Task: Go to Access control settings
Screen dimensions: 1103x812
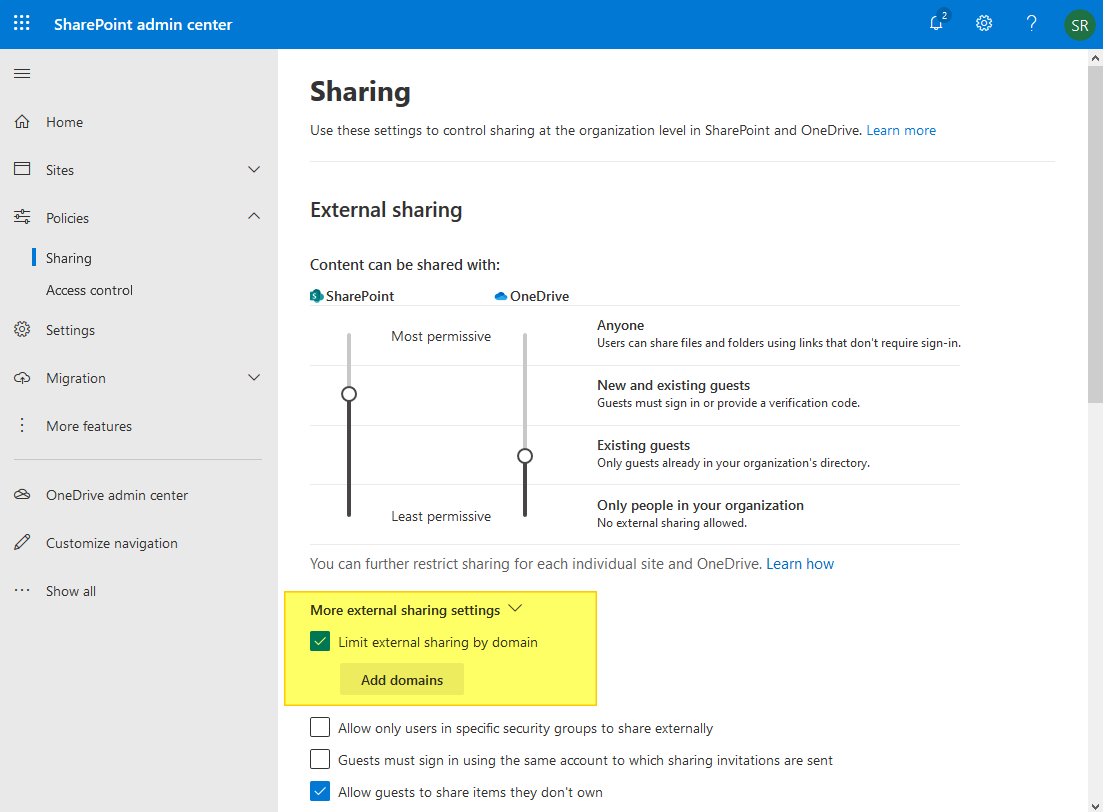Action: click(x=89, y=289)
